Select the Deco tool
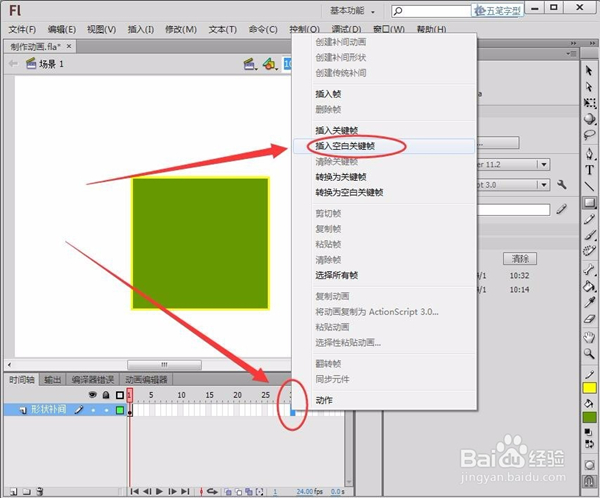 [x=589, y=251]
